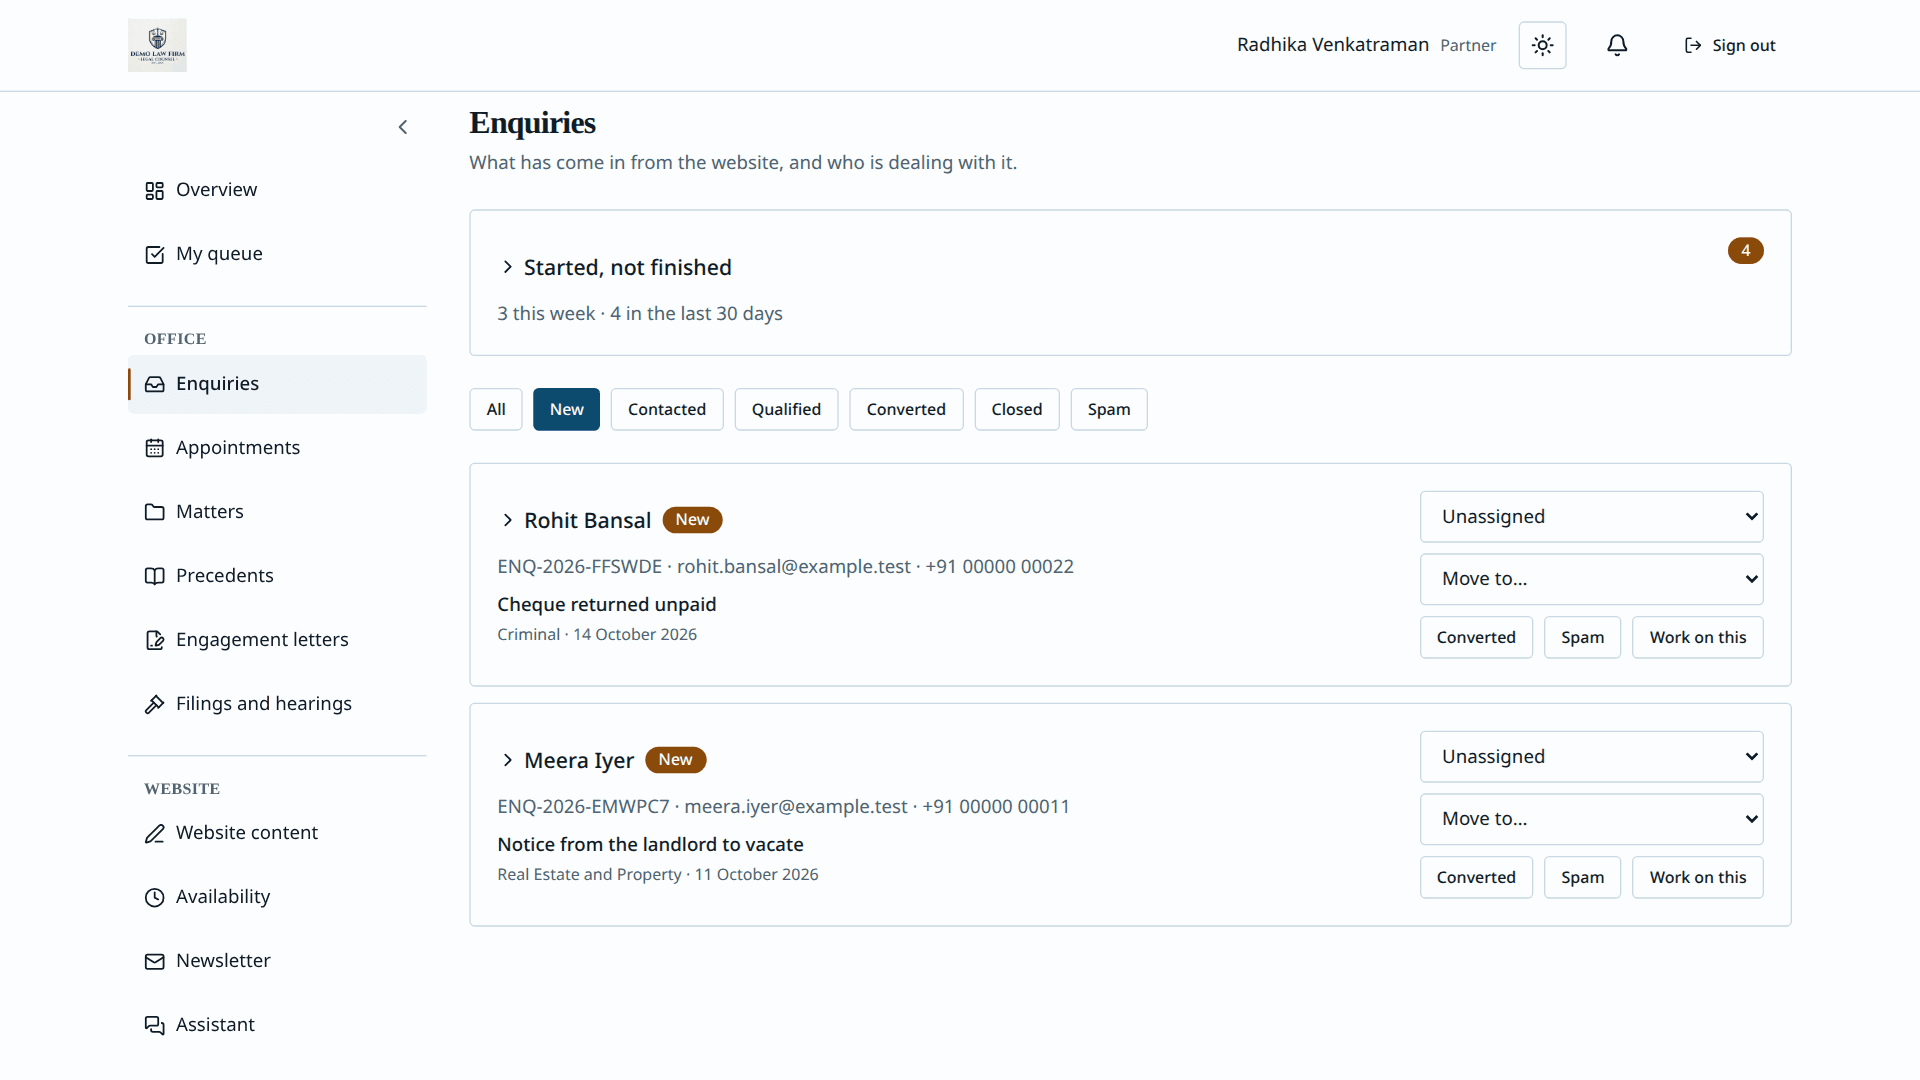Click the Demo Law Firm logo
The width and height of the screenshot is (1920, 1080).
point(157,45)
